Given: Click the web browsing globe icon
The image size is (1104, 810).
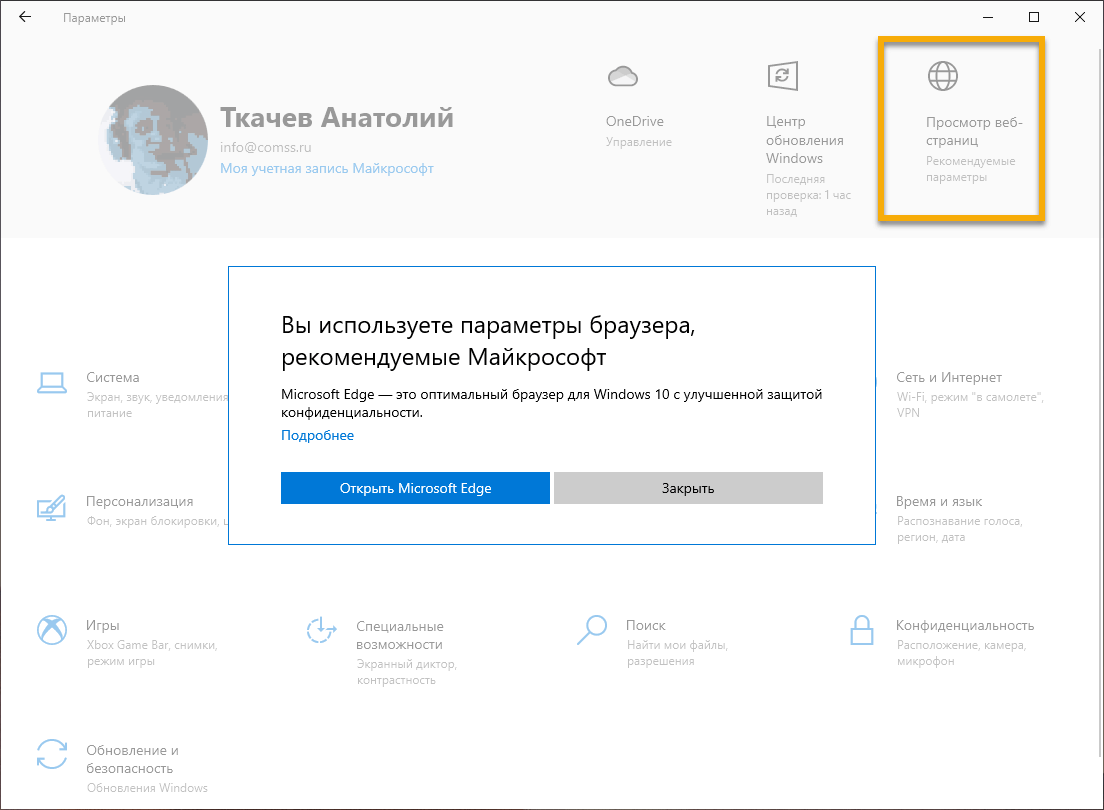Looking at the screenshot, I should 943,76.
